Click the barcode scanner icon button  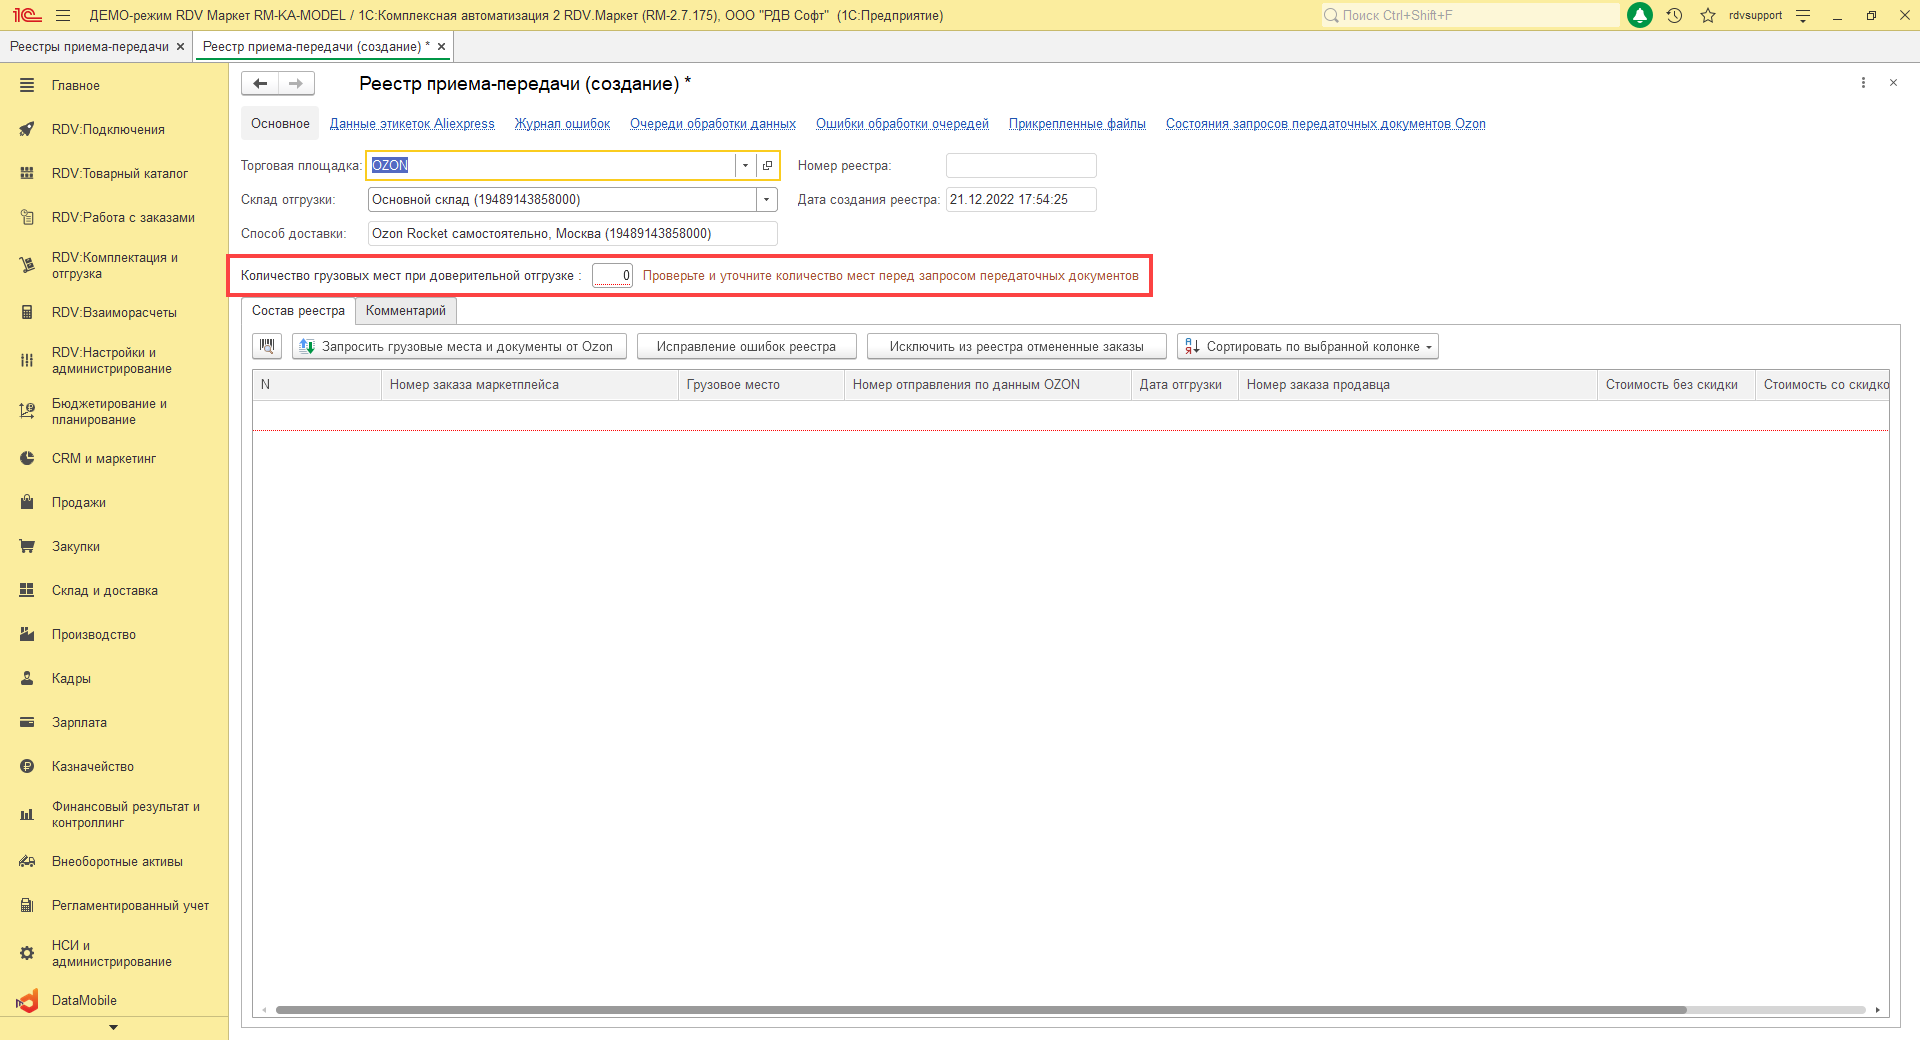[266, 346]
